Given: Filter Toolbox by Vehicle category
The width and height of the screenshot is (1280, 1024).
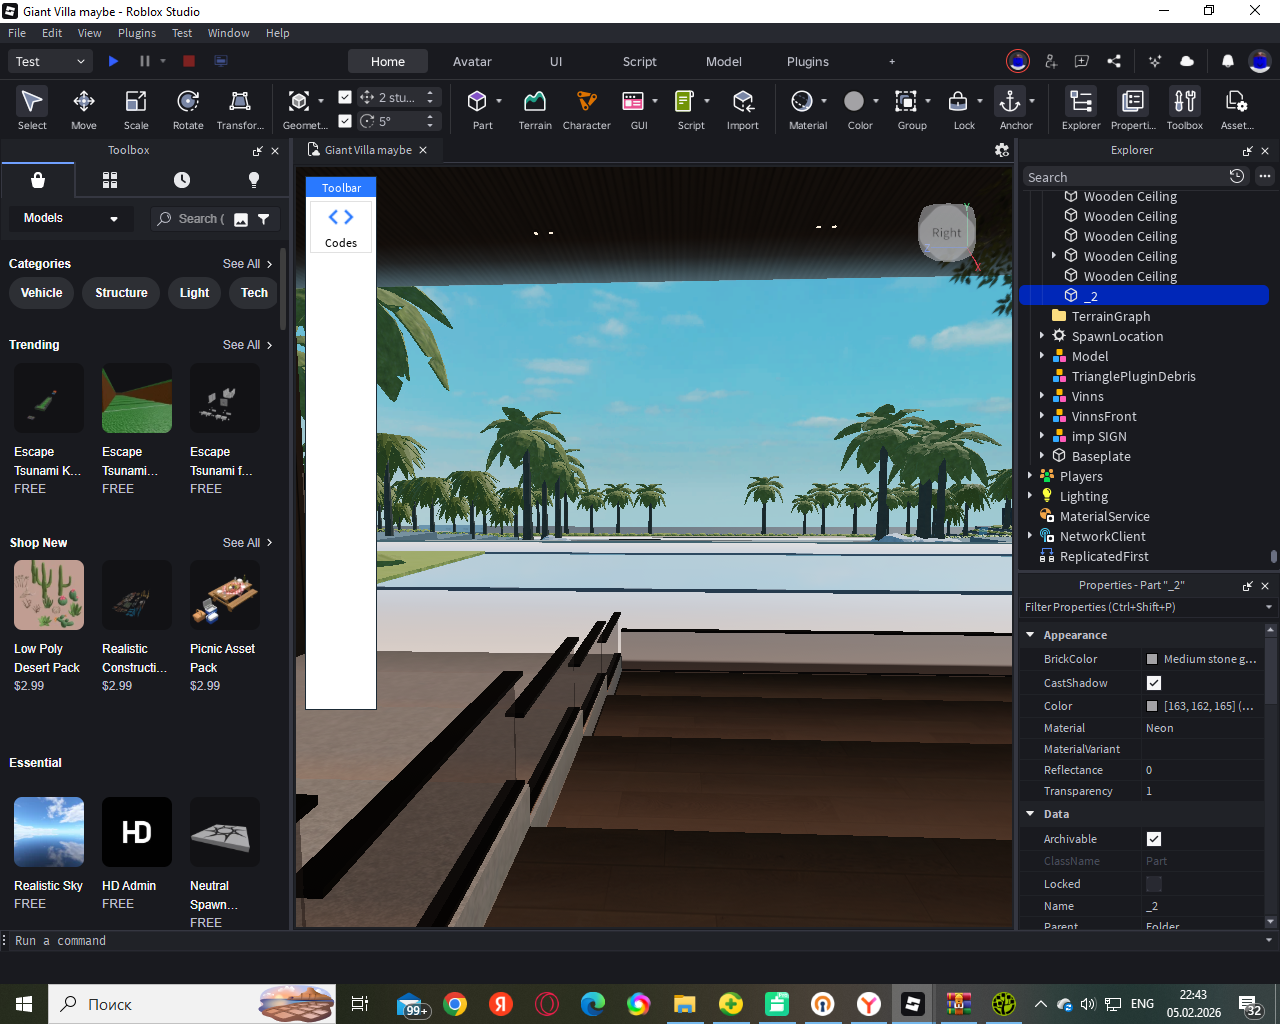Looking at the screenshot, I should 42,293.
